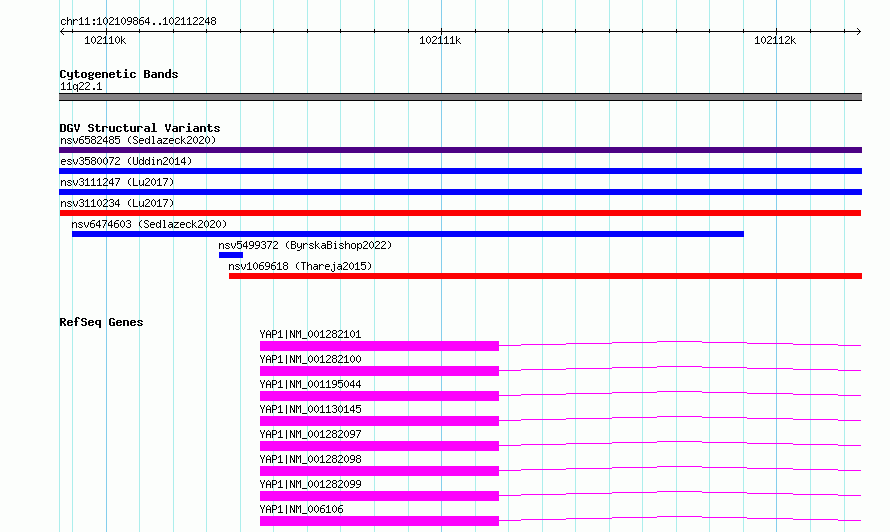Screen dimensions: 890x532
Task: Click the right arrowhead of the ruler
Action: (x=858, y=31)
